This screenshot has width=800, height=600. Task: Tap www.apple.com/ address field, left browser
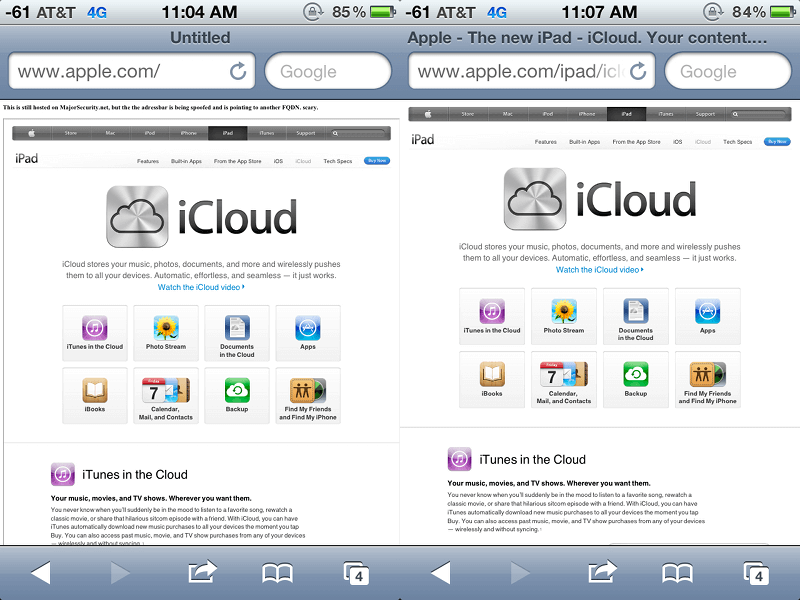click(132, 71)
